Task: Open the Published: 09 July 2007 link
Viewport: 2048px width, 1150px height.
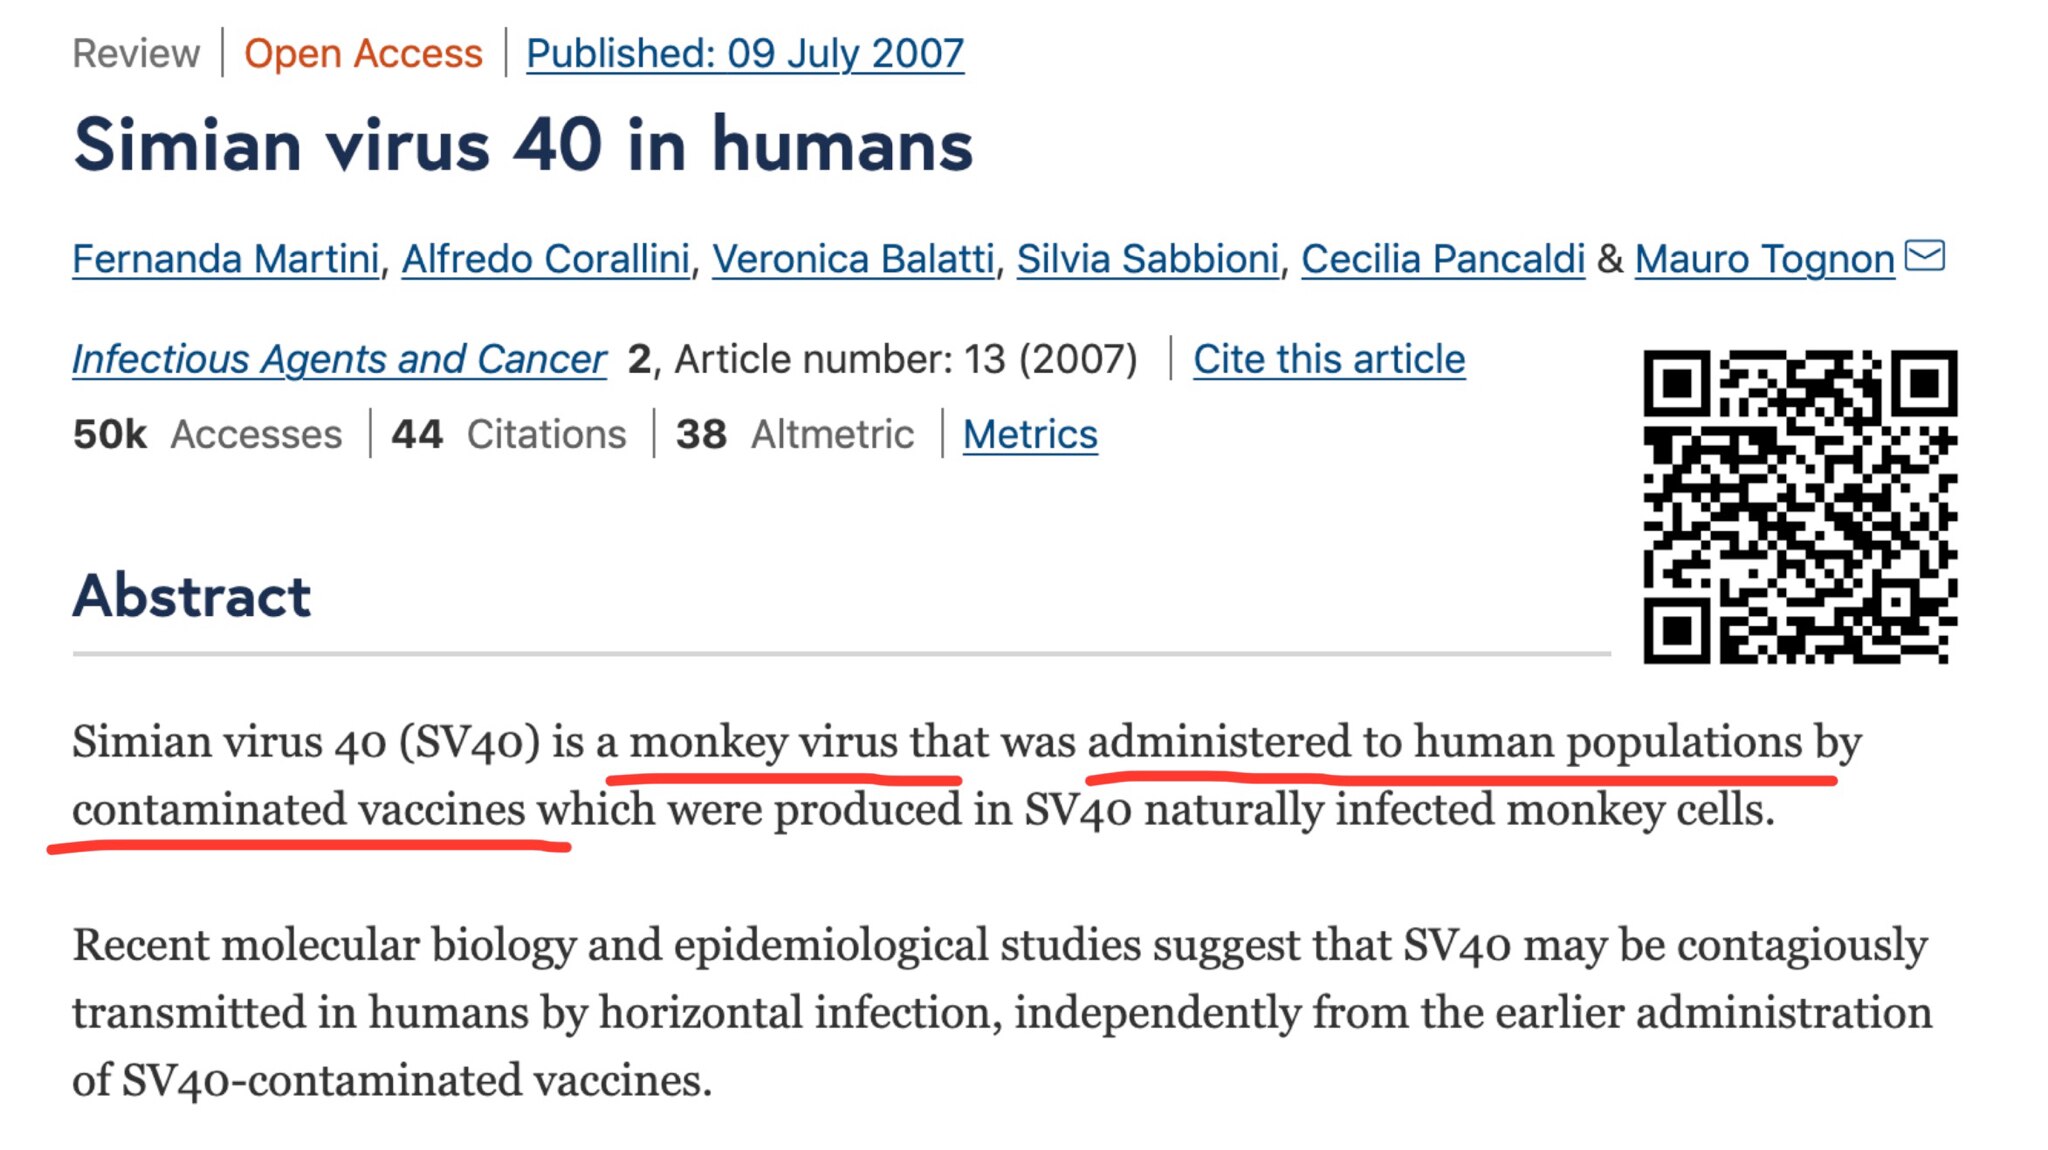Action: point(744,53)
